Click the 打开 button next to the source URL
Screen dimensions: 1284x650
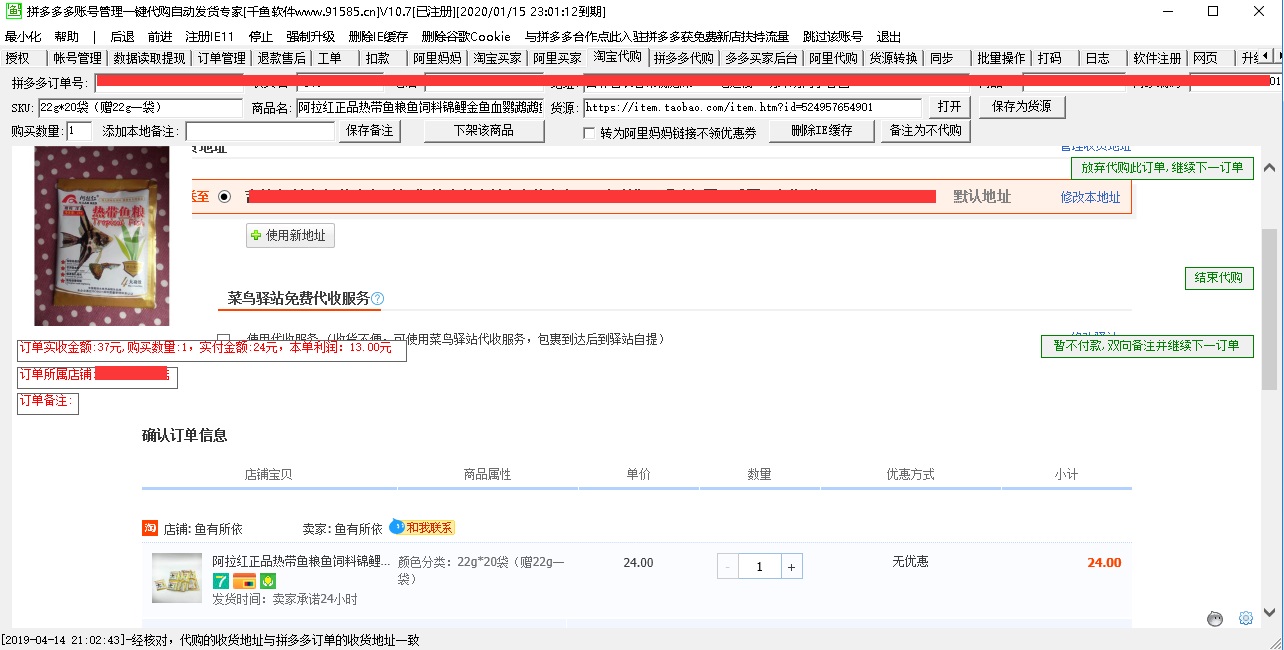pos(949,107)
